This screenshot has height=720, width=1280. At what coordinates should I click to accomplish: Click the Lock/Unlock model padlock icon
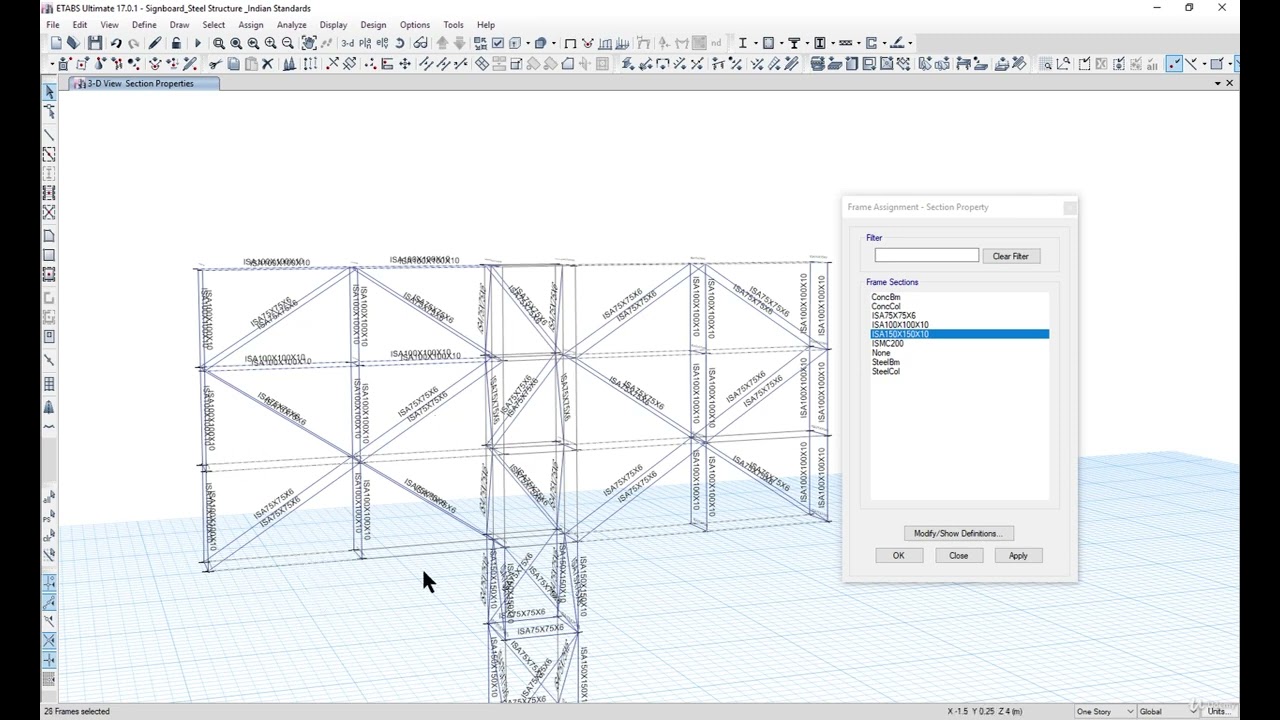pos(176,43)
